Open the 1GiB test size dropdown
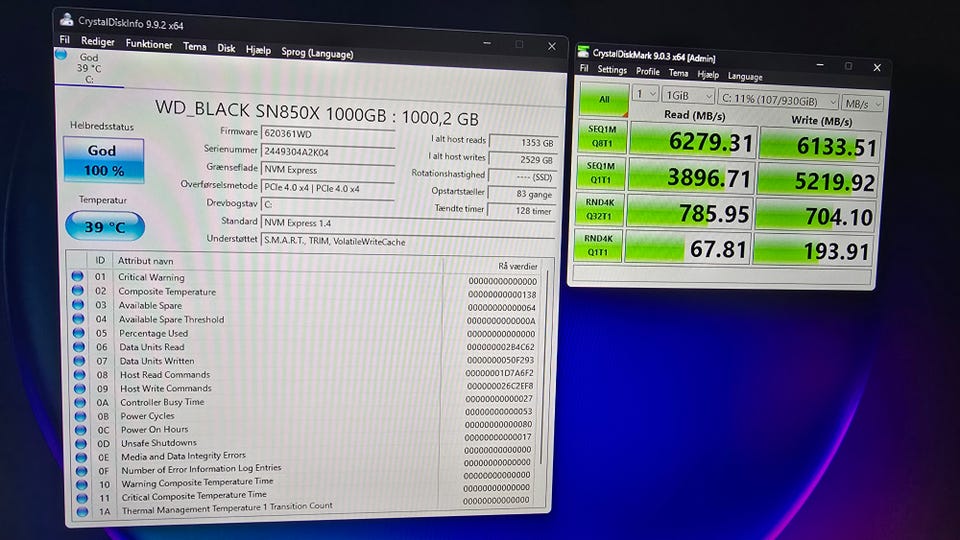The width and height of the screenshot is (960, 540). (x=689, y=96)
